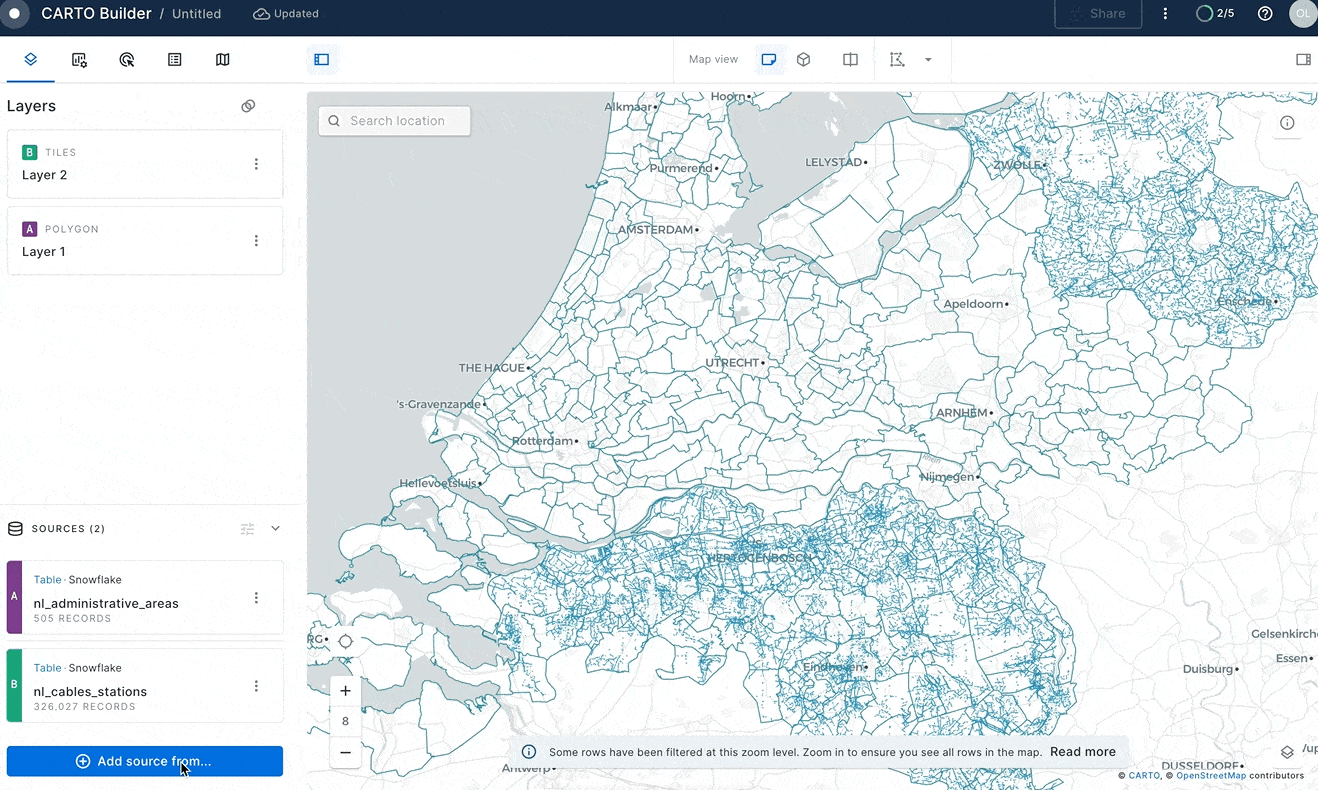Select the Layers panel icon
1318x790 pixels.
tap(30, 59)
